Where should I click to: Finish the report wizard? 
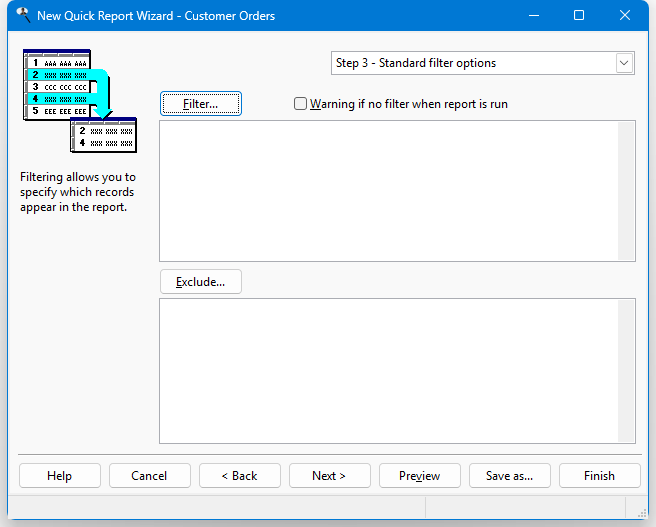[x=599, y=476]
